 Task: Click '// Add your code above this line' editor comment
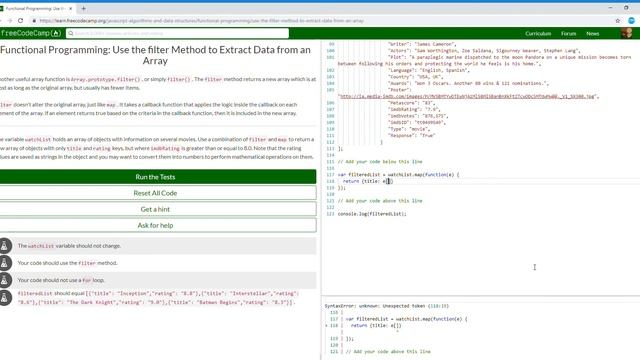pos(380,201)
